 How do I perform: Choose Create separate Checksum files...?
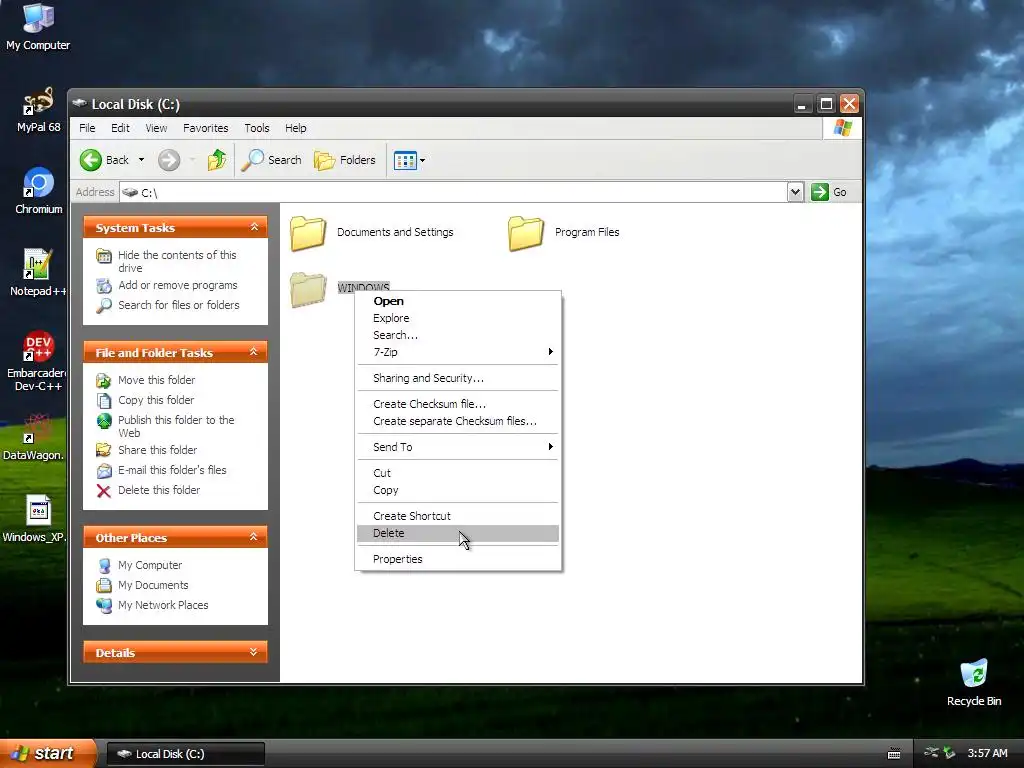[458, 421]
